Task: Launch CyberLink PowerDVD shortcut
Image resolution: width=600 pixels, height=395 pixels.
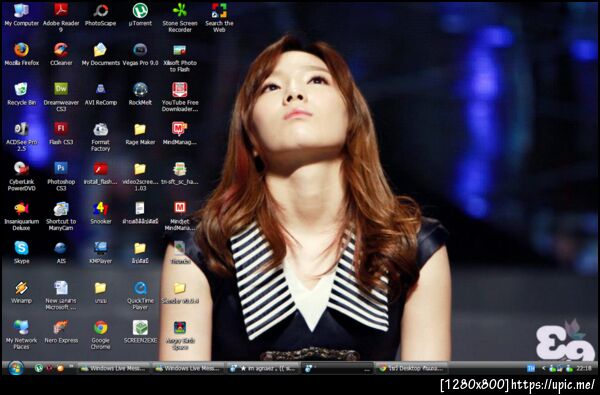Action: pyautogui.click(x=21, y=176)
